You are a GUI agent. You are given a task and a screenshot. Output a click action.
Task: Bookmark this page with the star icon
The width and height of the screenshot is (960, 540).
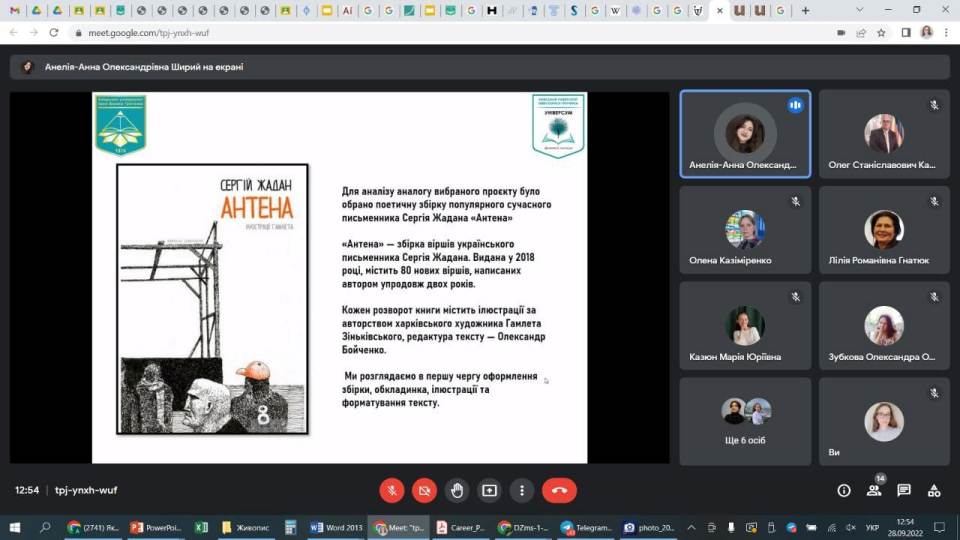point(881,32)
